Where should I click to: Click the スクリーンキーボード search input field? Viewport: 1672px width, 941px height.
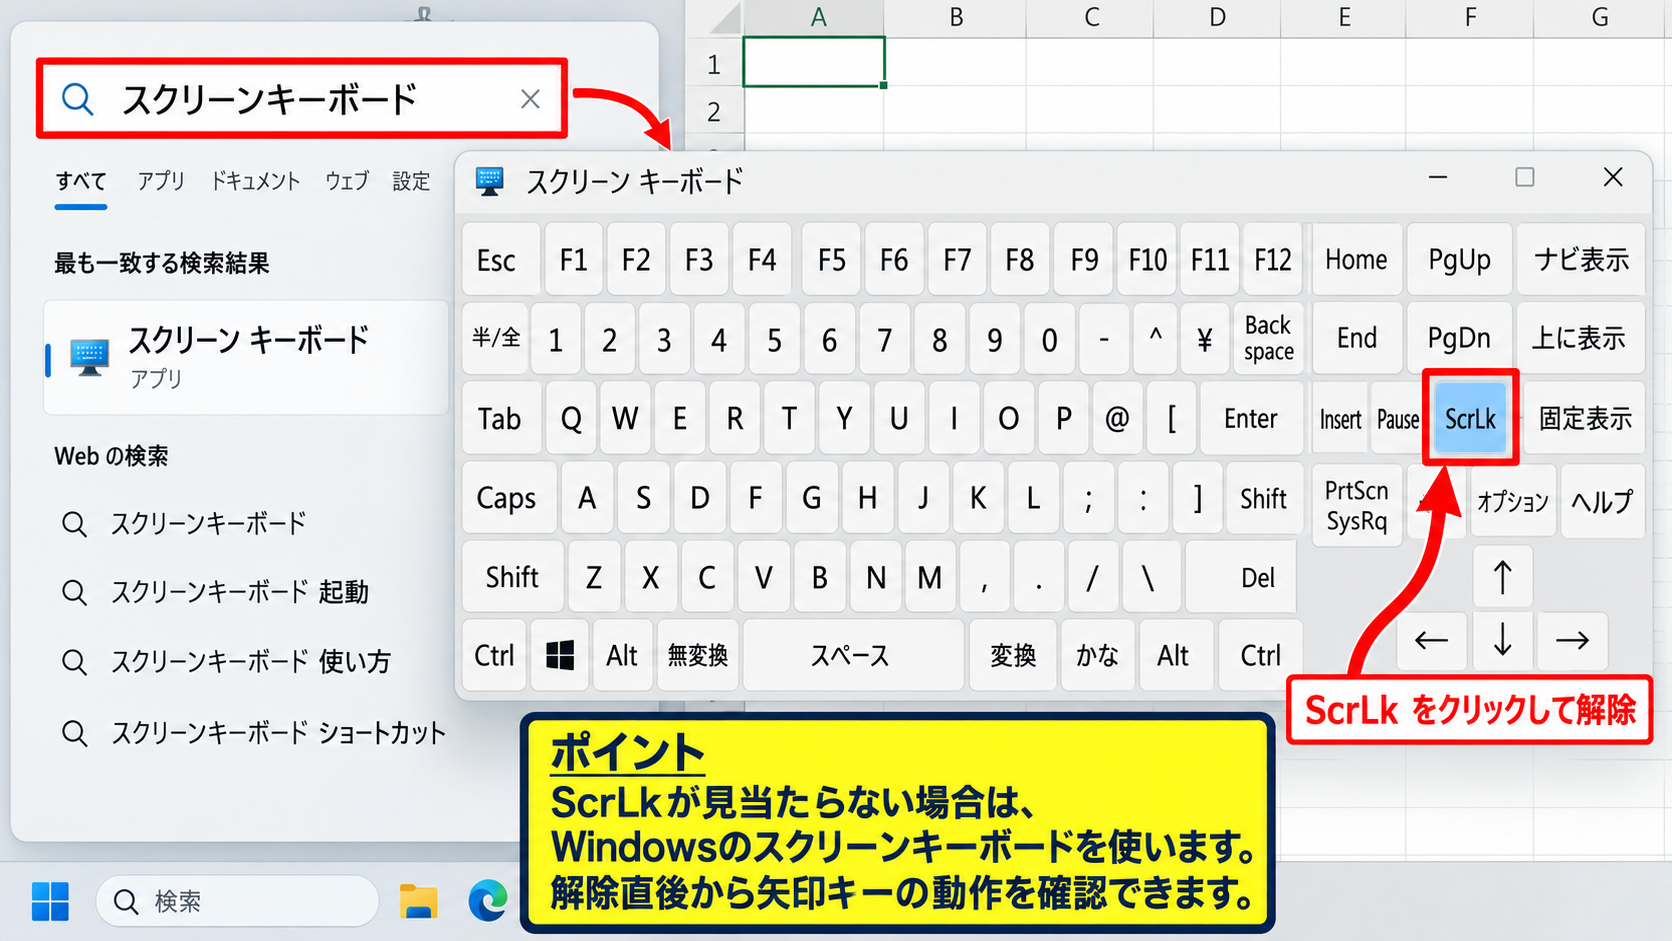click(302, 98)
